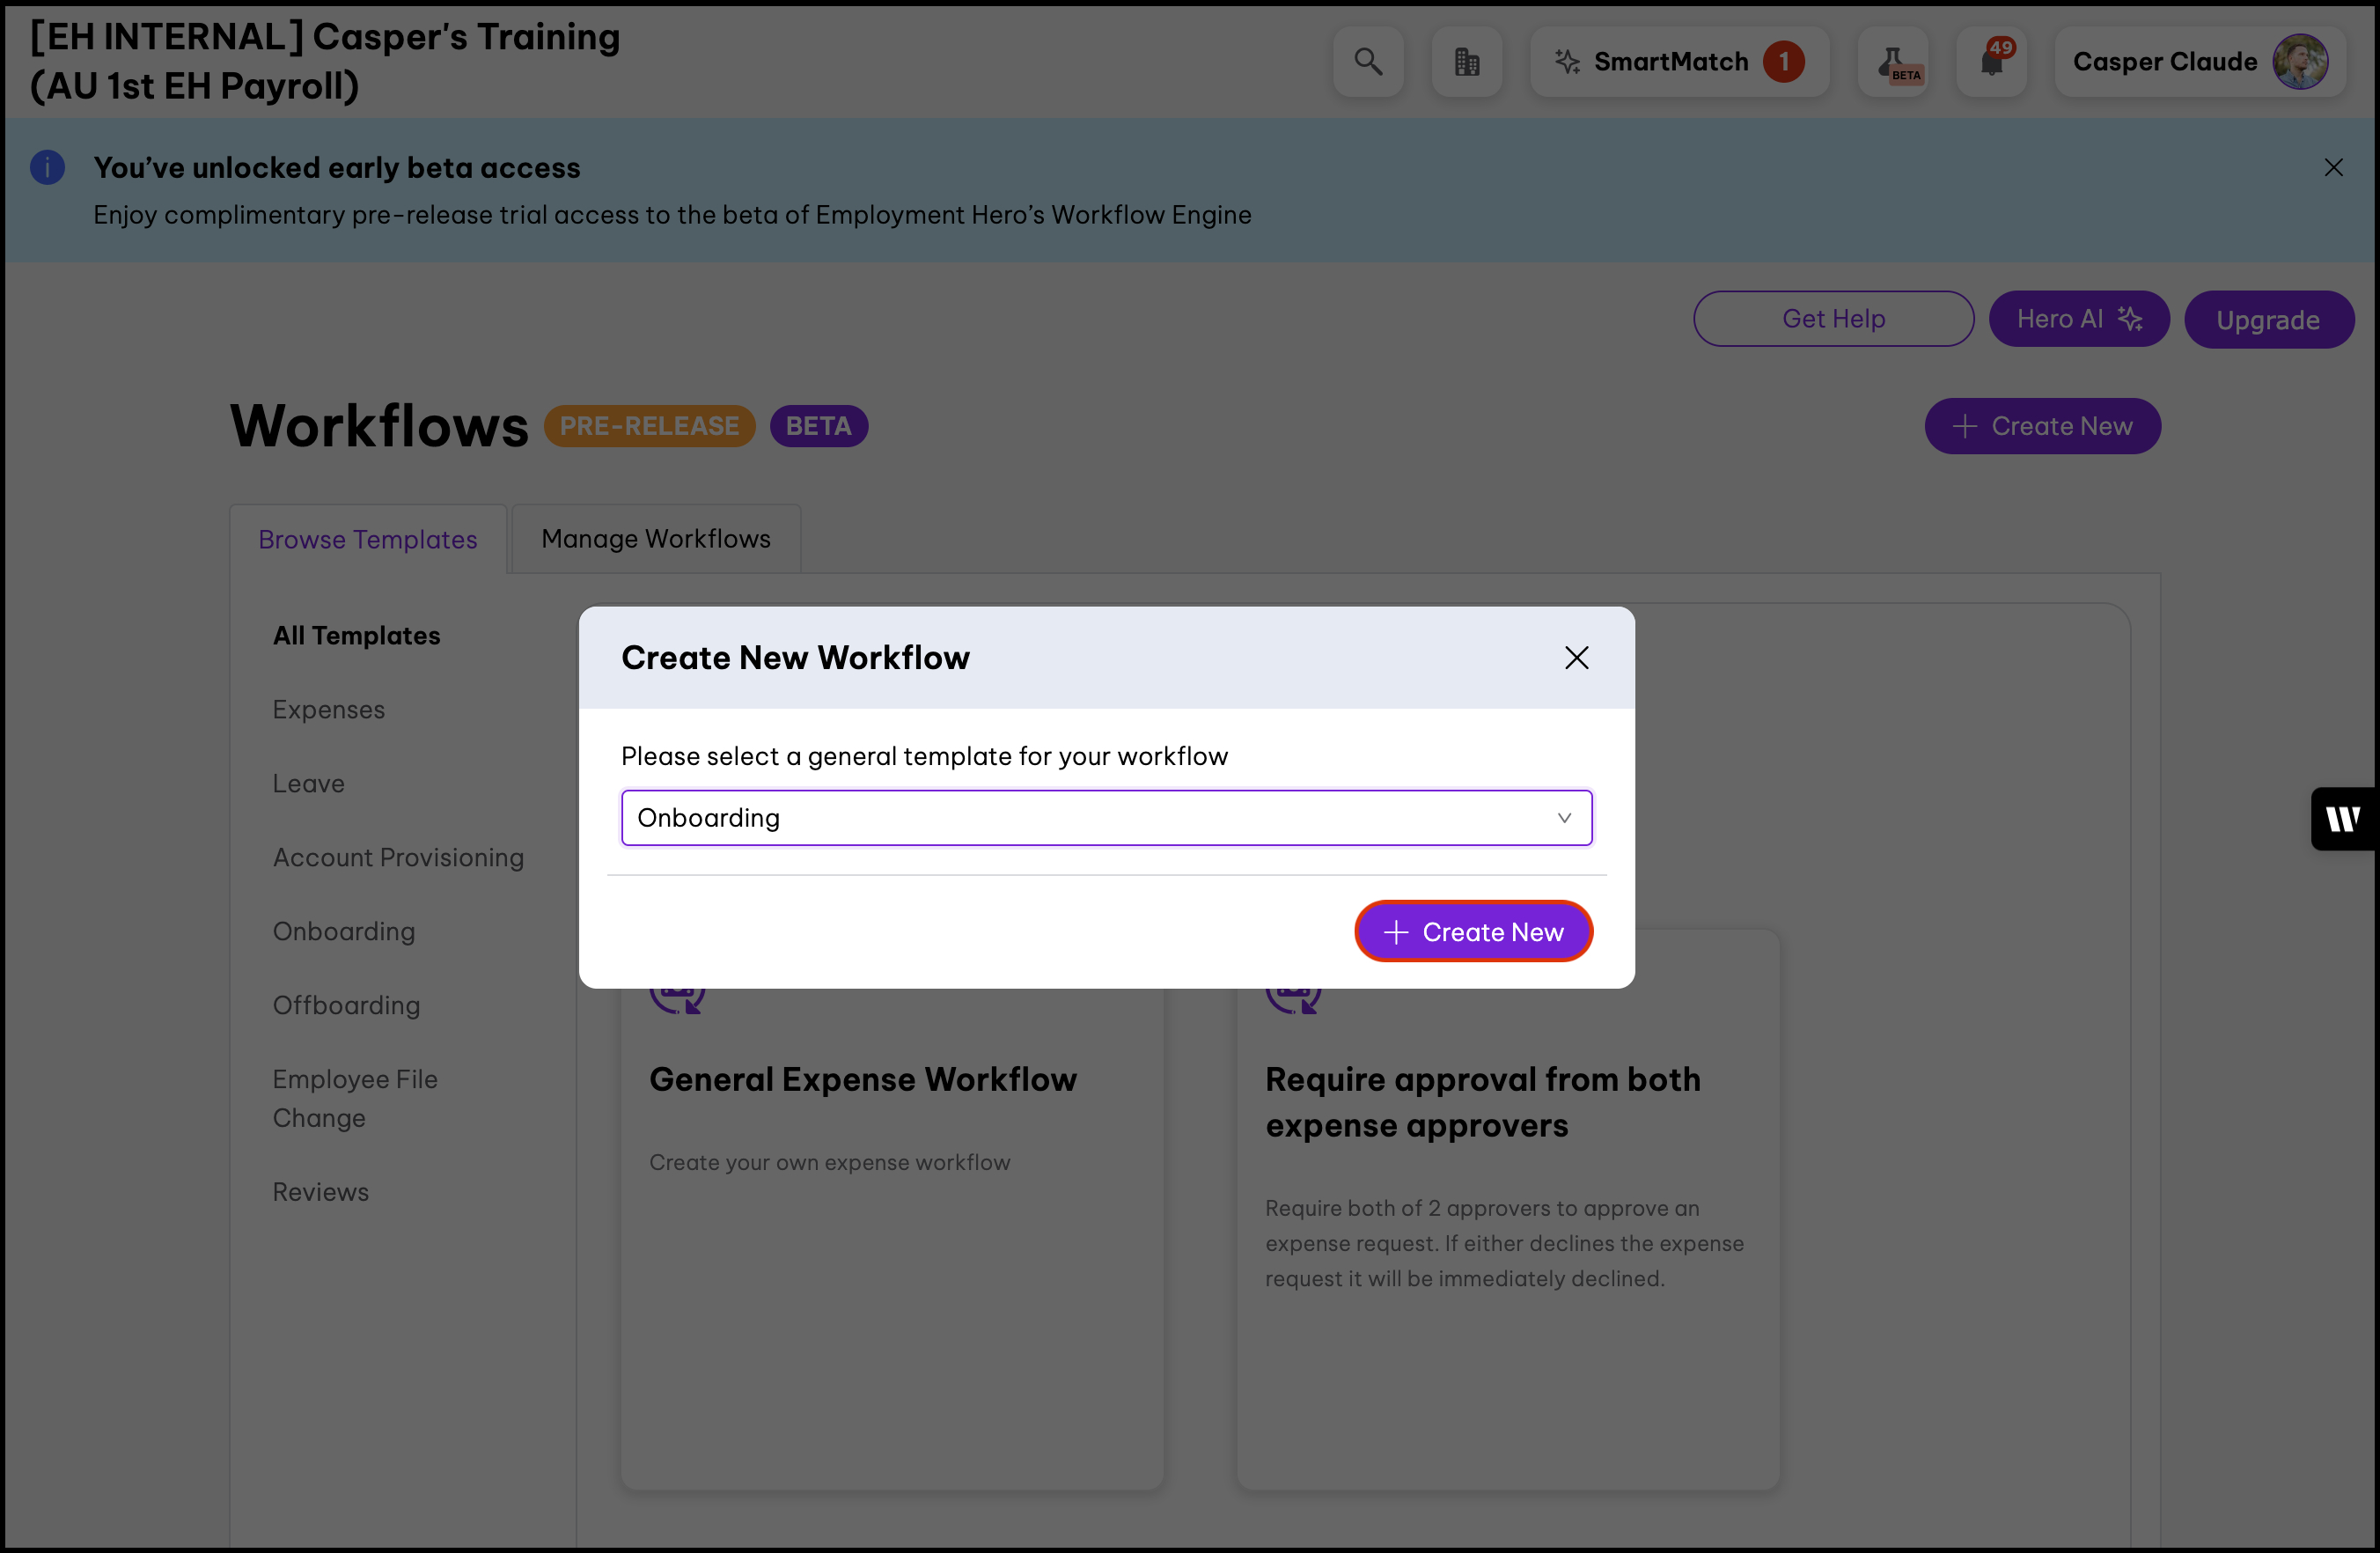Click the search magnifier icon in header
This screenshot has height=1553, width=2380.
click(x=1368, y=62)
